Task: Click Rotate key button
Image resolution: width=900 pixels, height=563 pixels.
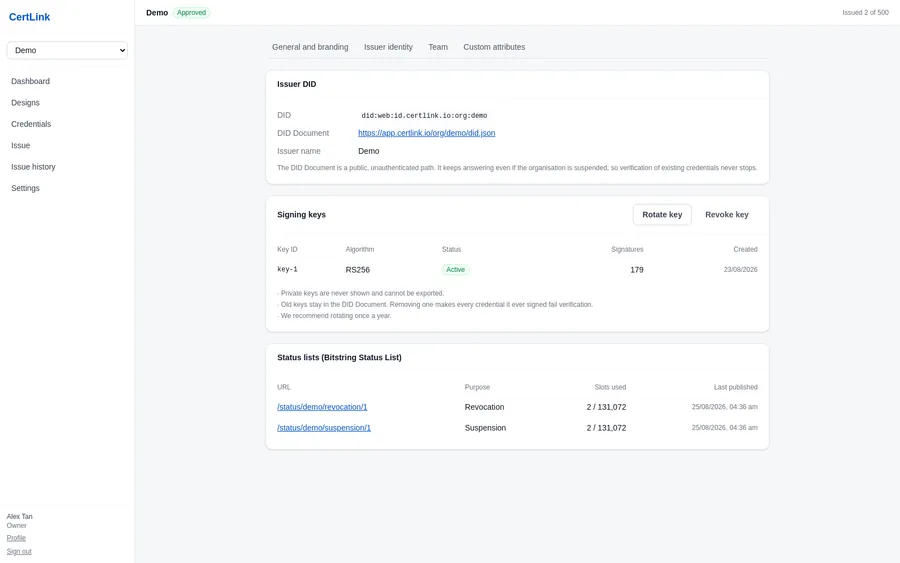Action: click(x=662, y=215)
